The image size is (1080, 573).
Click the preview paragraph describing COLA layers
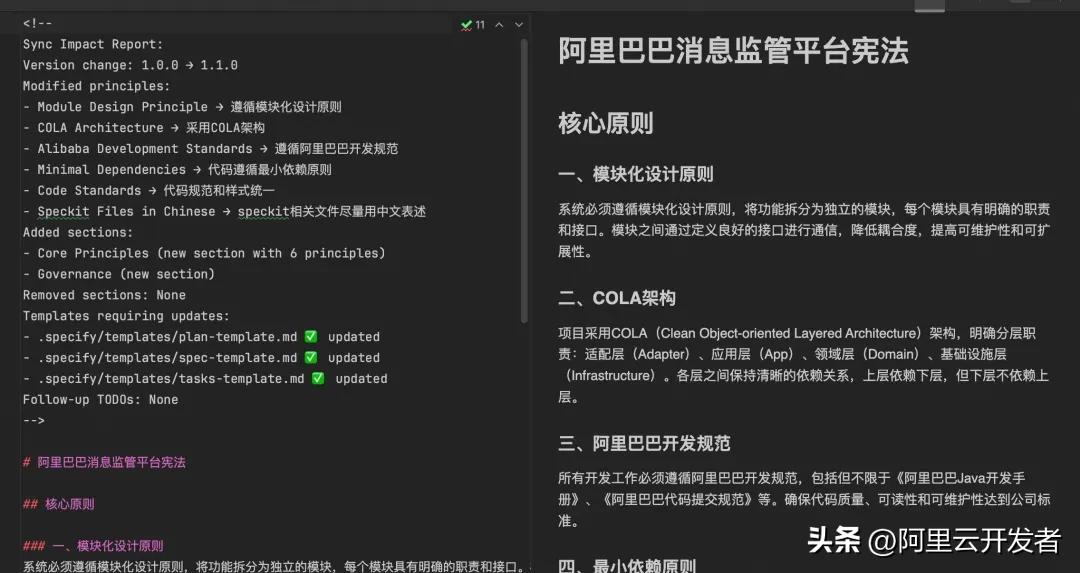click(x=804, y=365)
